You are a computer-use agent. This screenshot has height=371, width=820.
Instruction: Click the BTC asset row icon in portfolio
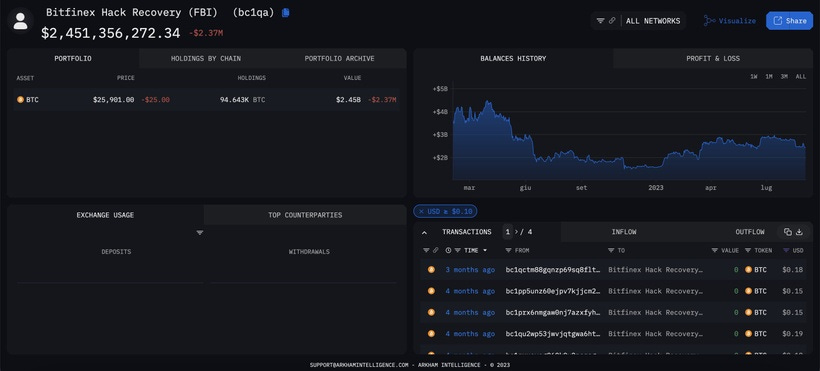point(20,99)
